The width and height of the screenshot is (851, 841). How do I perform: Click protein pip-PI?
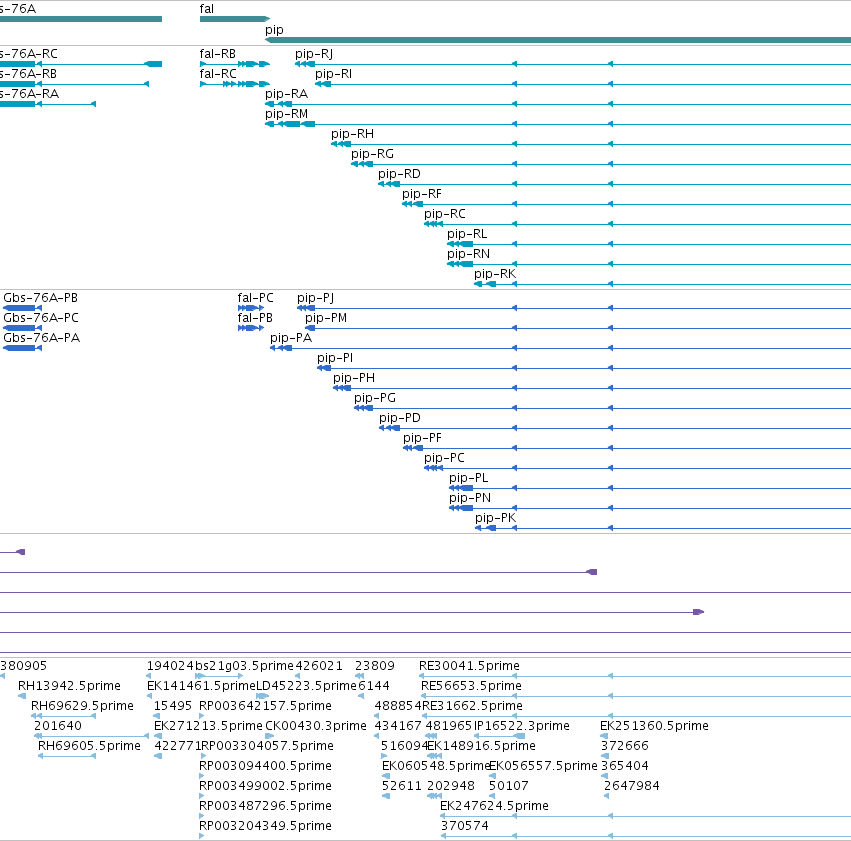pyautogui.click(x=584, y=368)
